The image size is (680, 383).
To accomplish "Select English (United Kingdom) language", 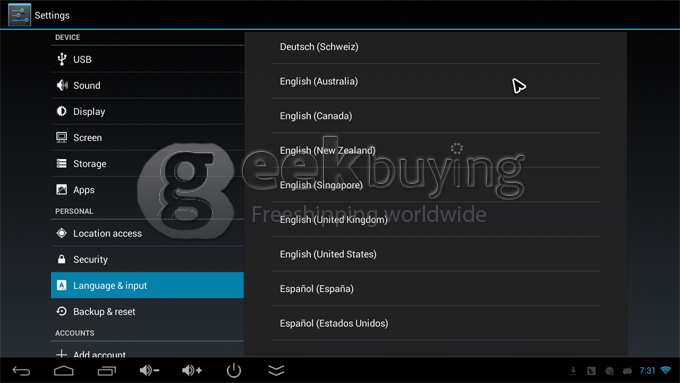I will tap(435, 219).
